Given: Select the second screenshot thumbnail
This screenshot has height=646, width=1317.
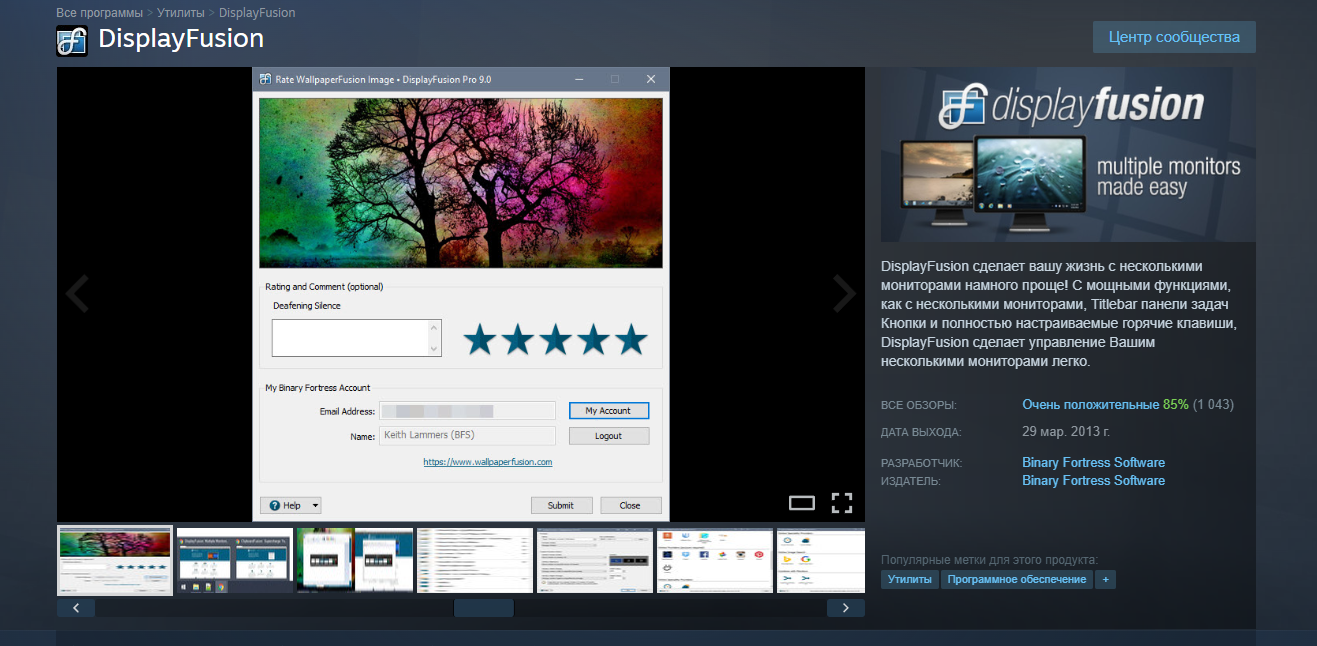Looking at the screenshot, I should pyautogui.click(x=235, y=561).
